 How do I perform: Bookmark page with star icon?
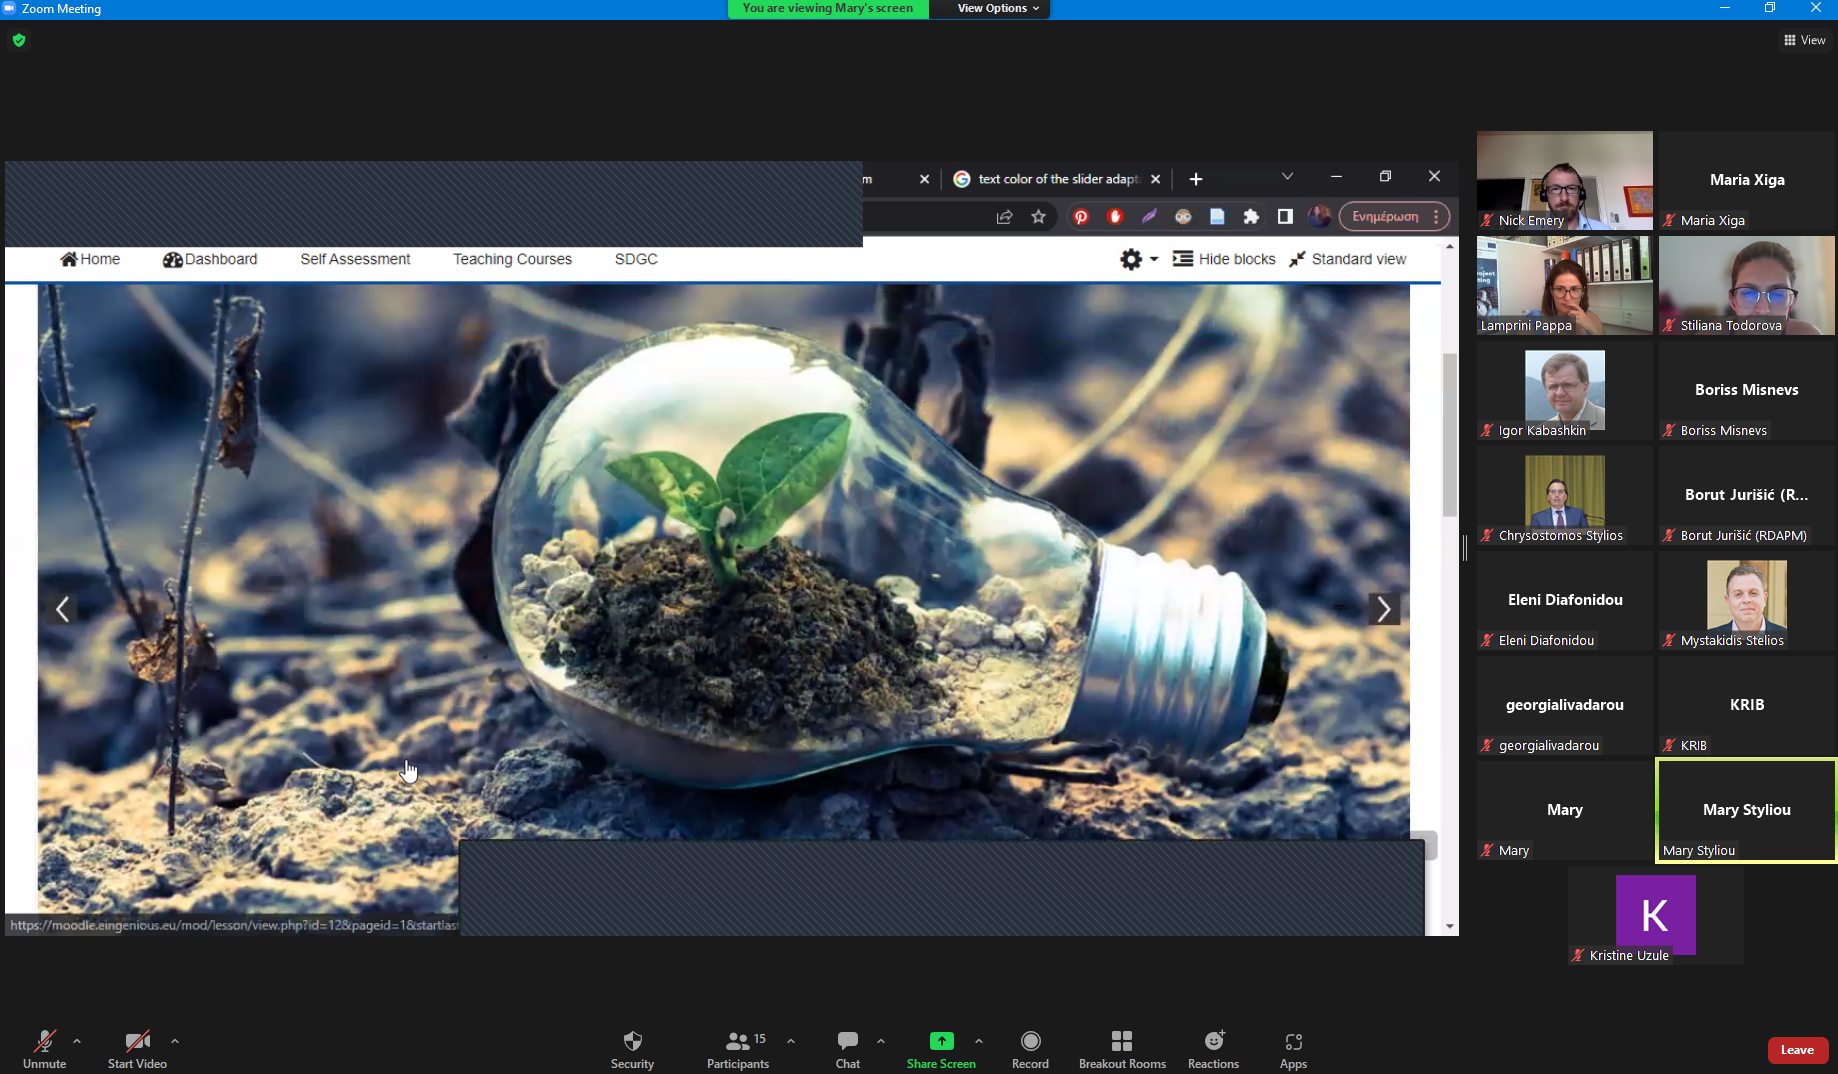coord(1039,217)
